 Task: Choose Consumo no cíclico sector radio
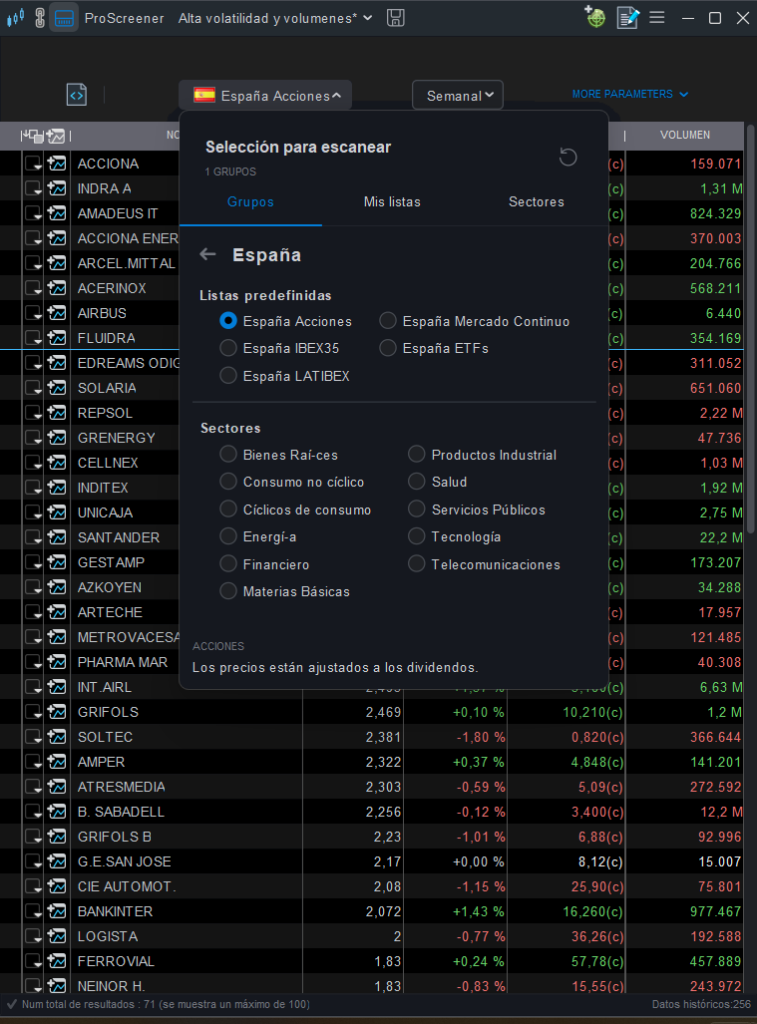(228, 481)
